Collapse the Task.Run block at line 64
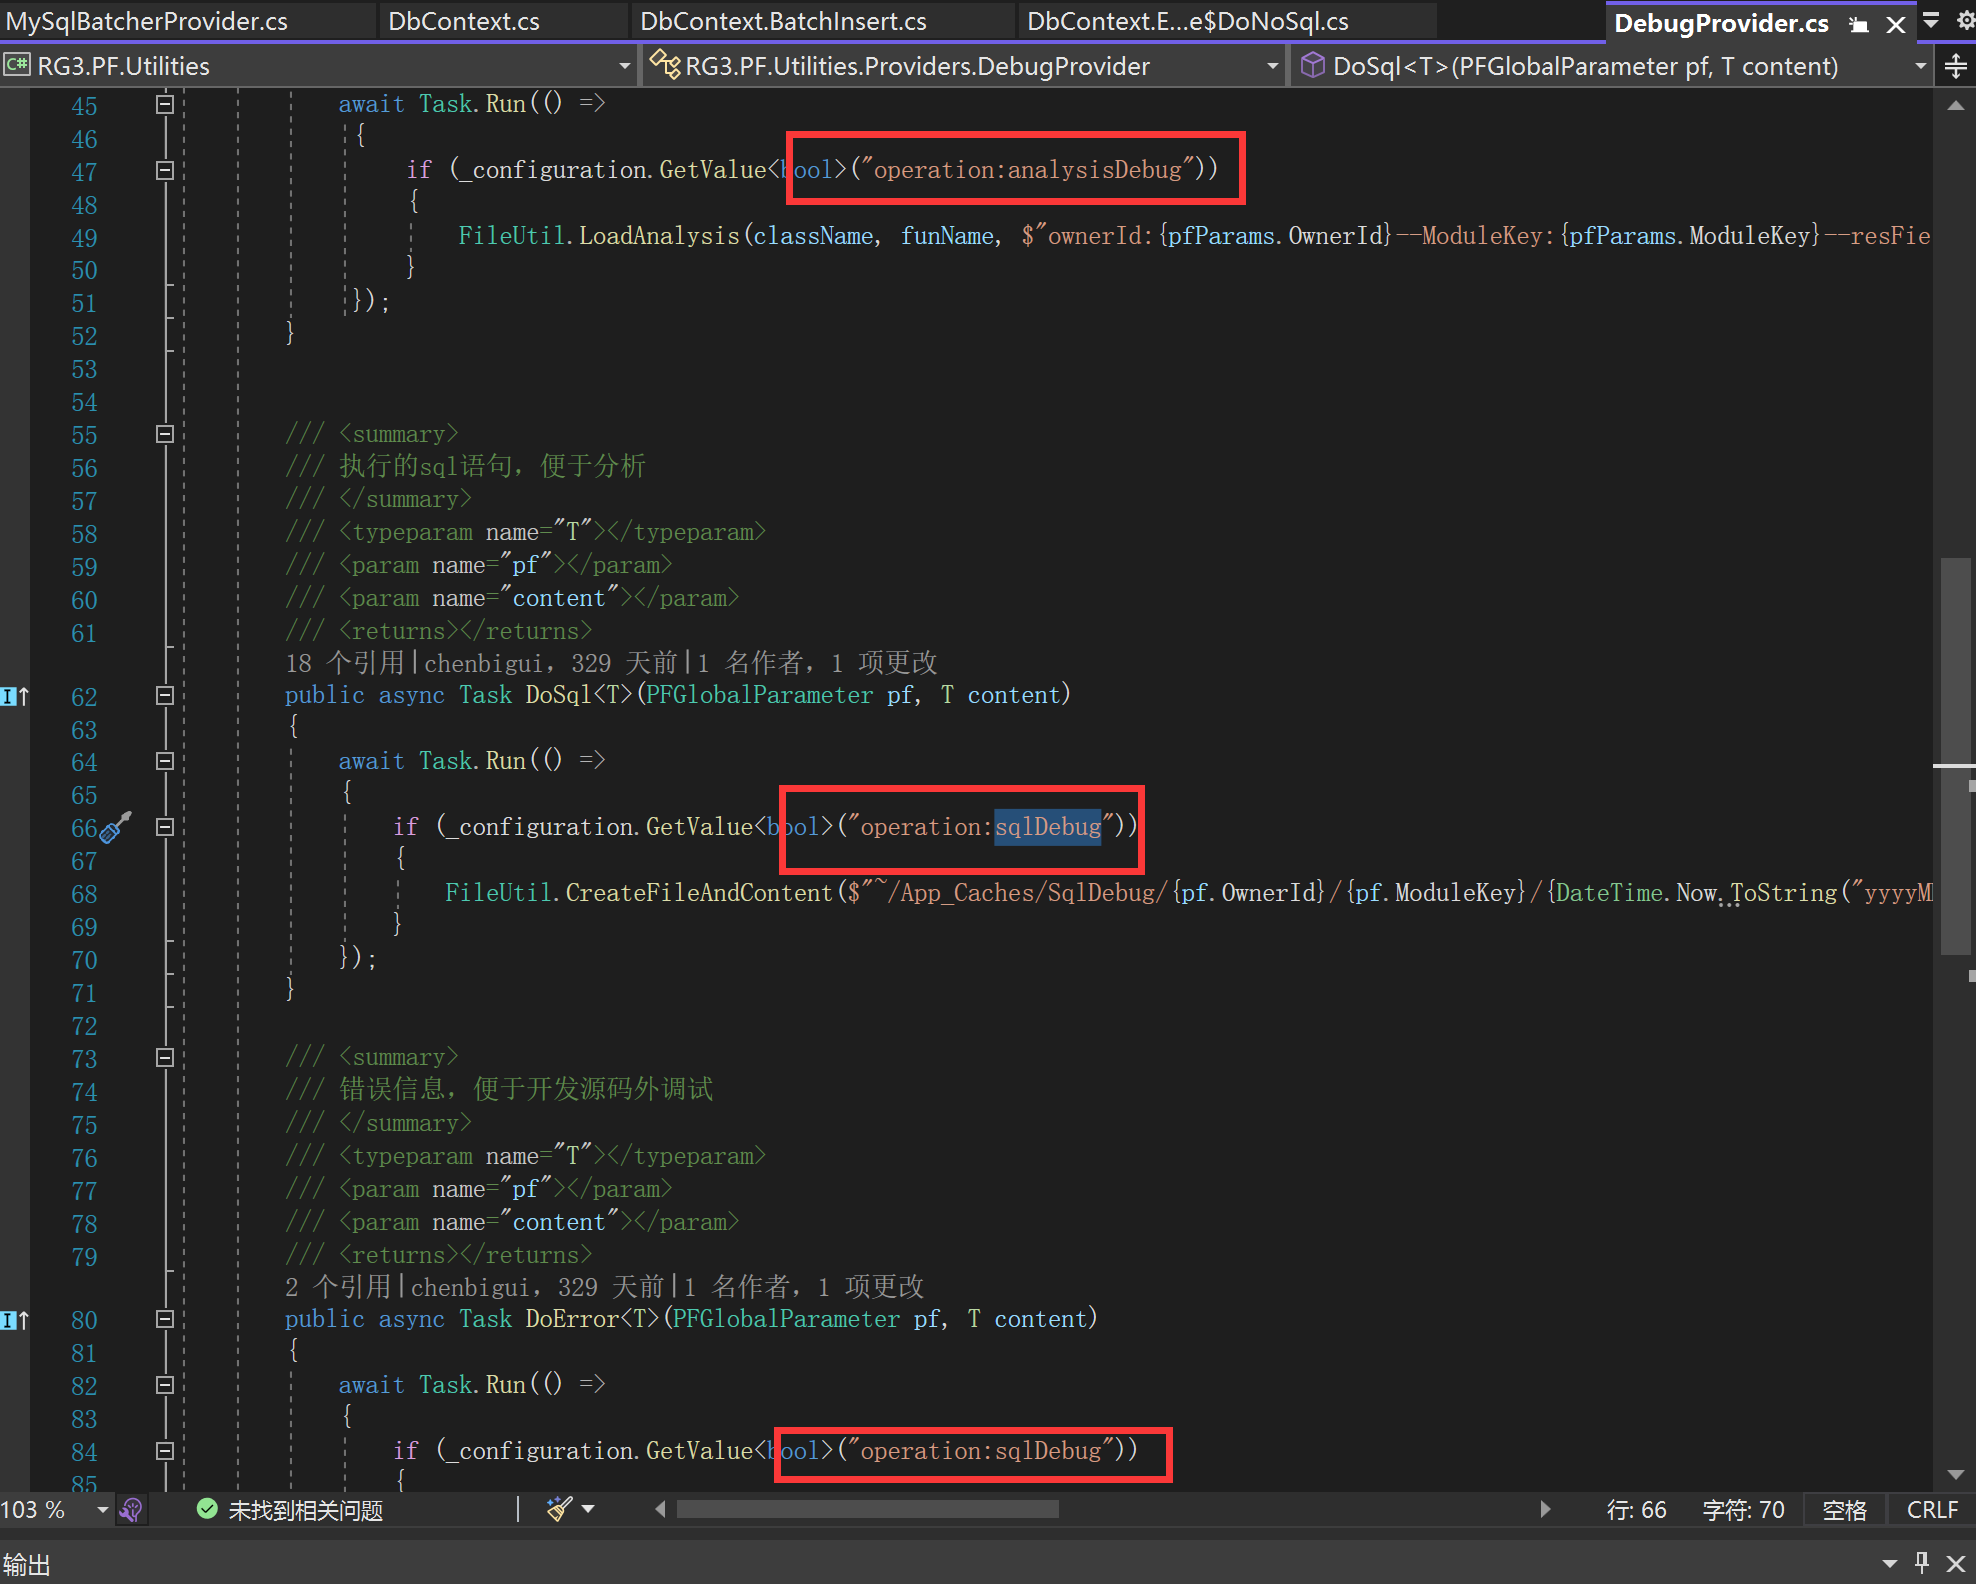Image resolution: width=1976 pixels, height=1584 pixels. (x=165, y=761)
